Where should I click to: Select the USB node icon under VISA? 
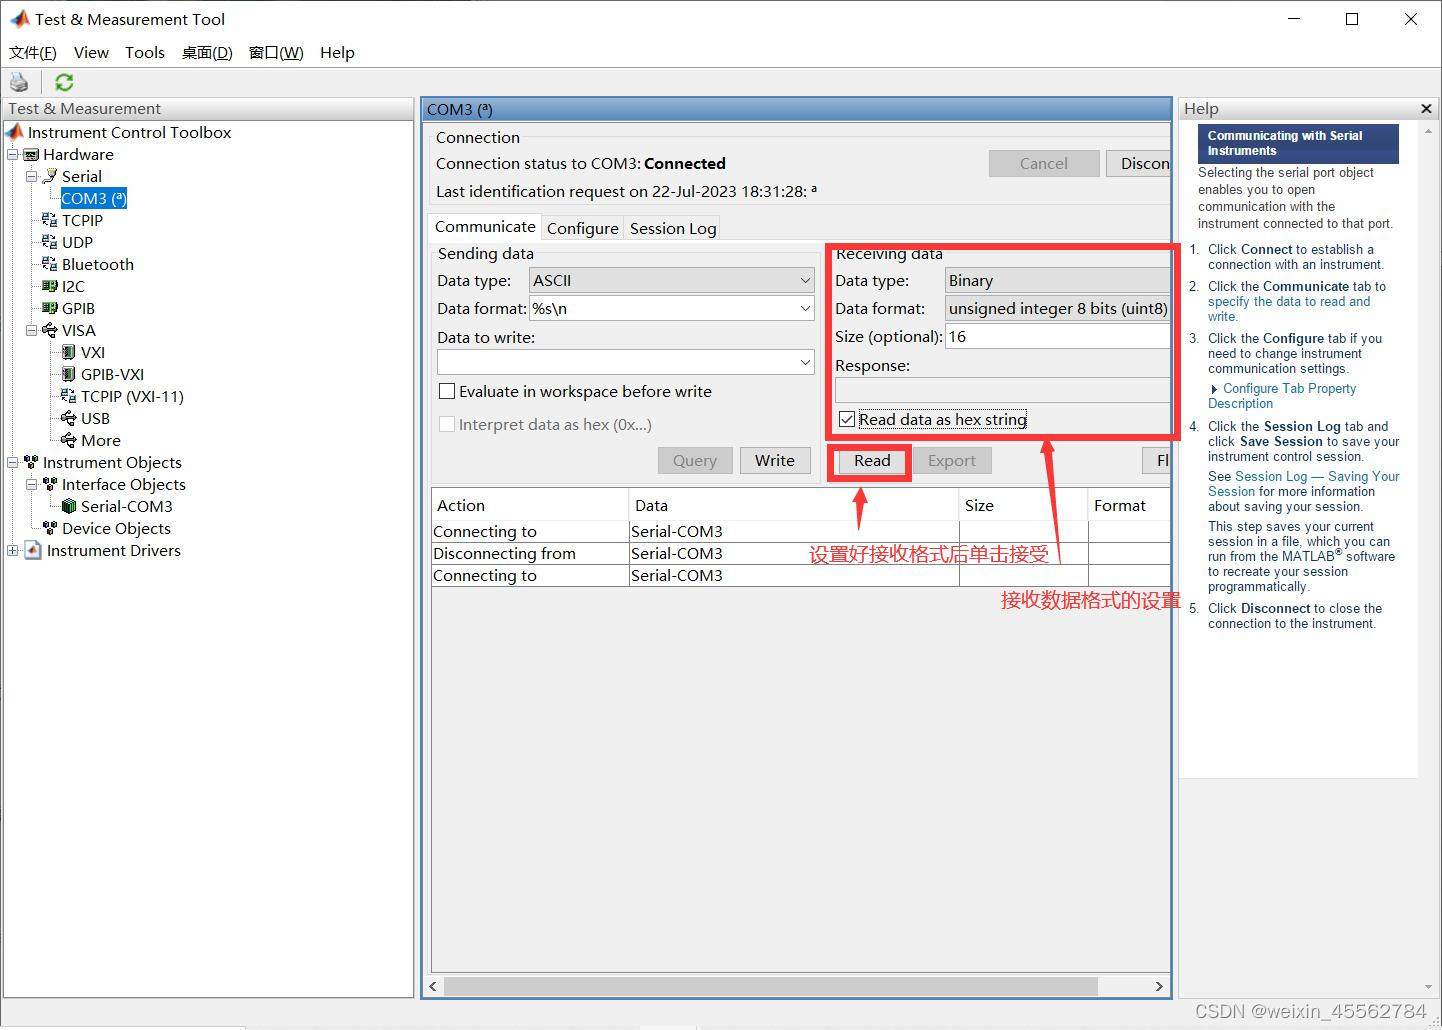[x=67, y=418]
